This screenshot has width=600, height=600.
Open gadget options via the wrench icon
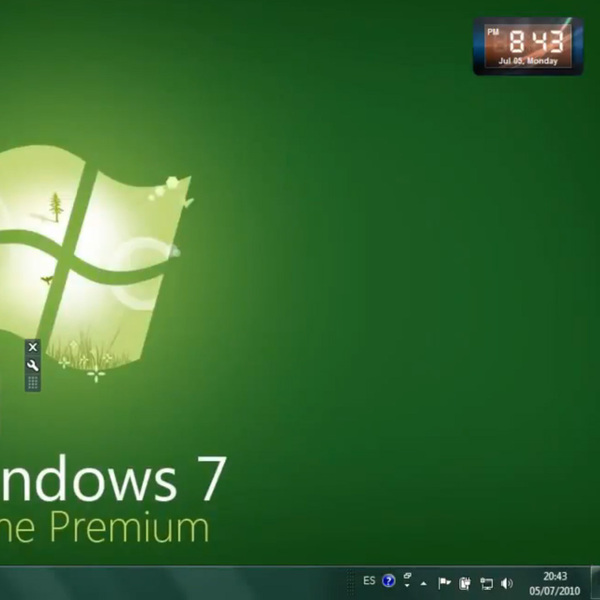(33, 365)
